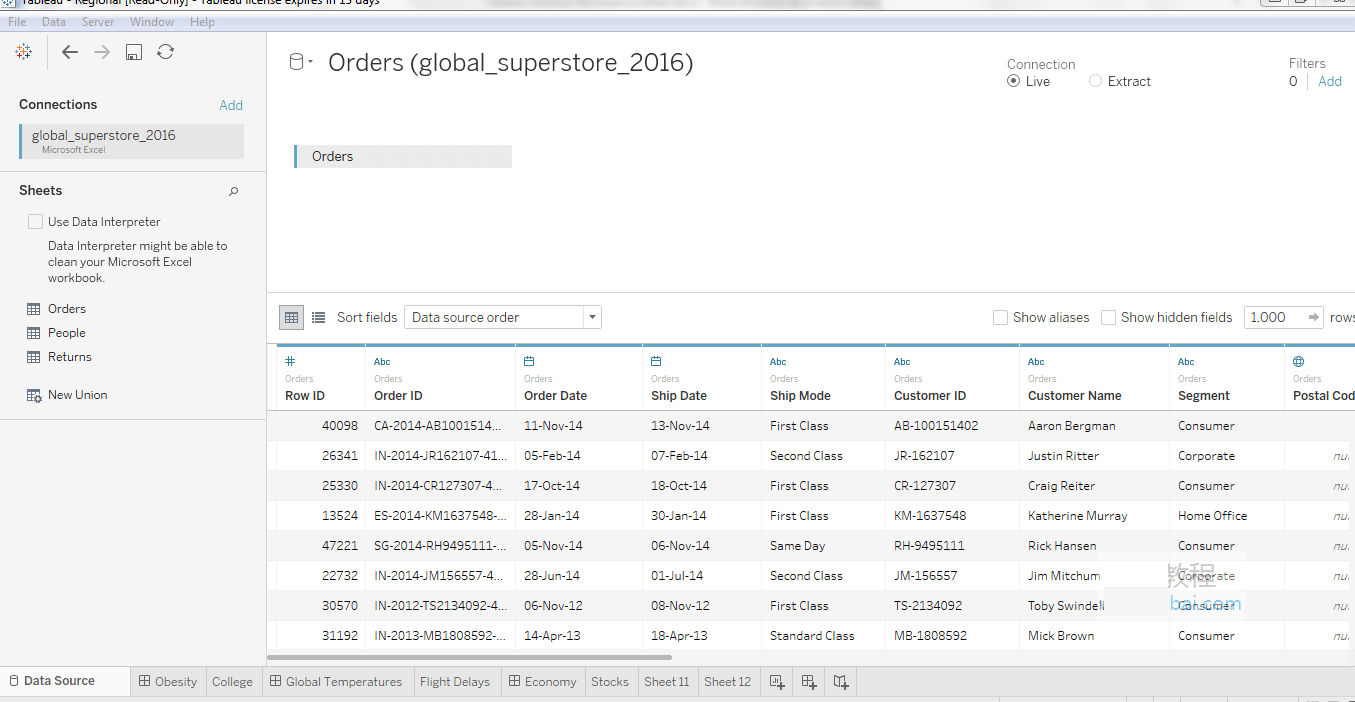Select the Live connection option
The height and width of the screenshot is (702, 1355).
(1014, 81)
